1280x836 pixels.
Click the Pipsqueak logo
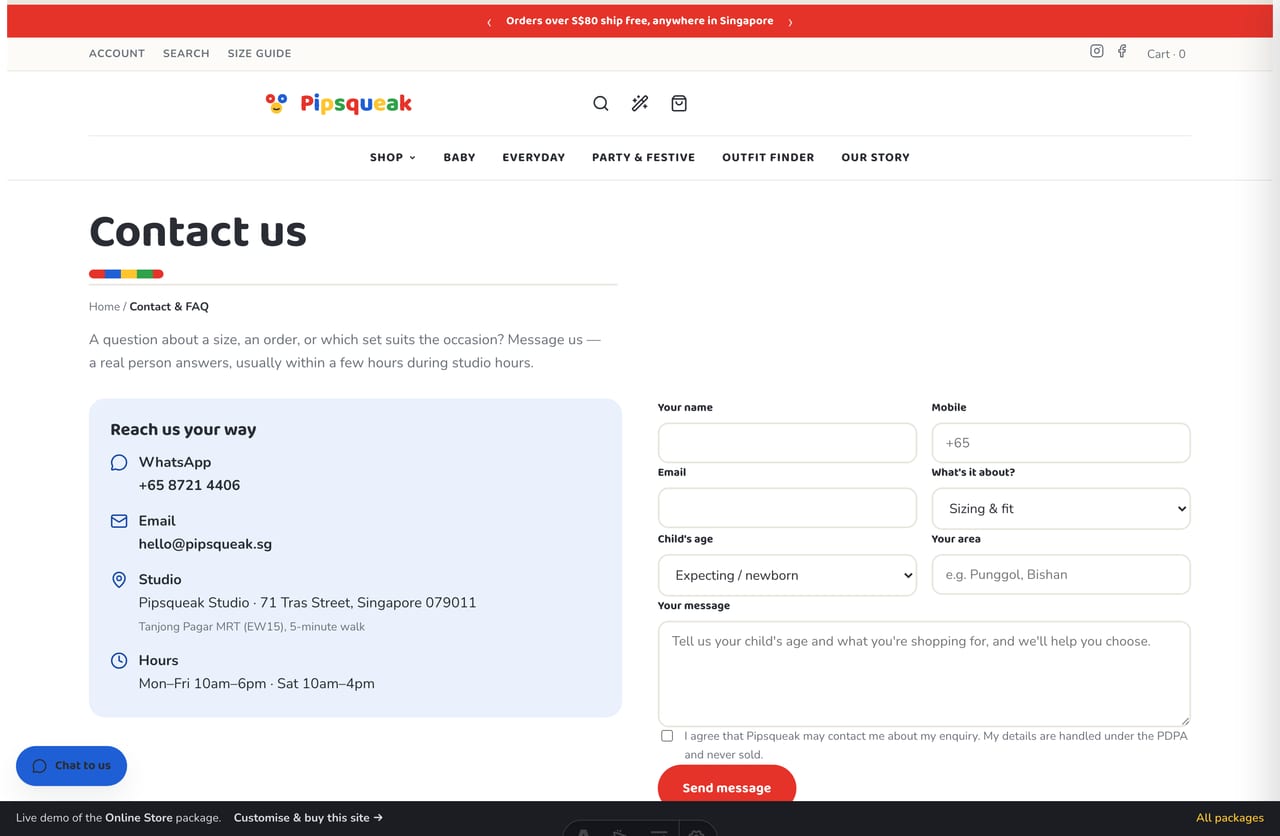pyautogui.click(x=339, y=103)
